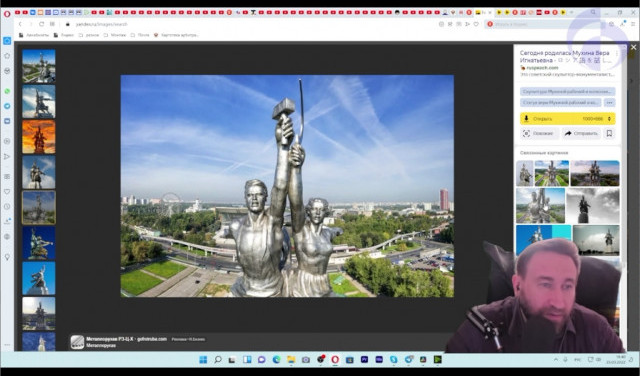
Task: Open the Картотека арбитра bookmark
Action: point(176,35)
